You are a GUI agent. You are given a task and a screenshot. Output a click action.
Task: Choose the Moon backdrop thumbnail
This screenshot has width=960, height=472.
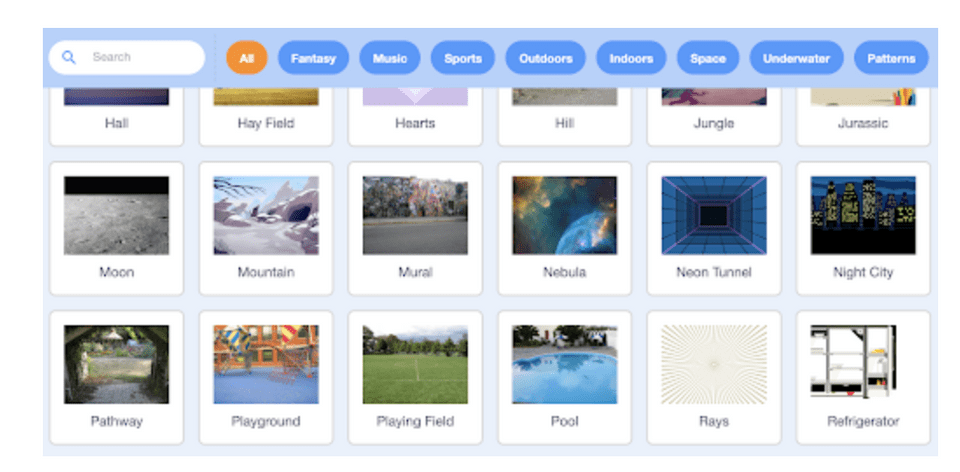click(x=116, y=215)
